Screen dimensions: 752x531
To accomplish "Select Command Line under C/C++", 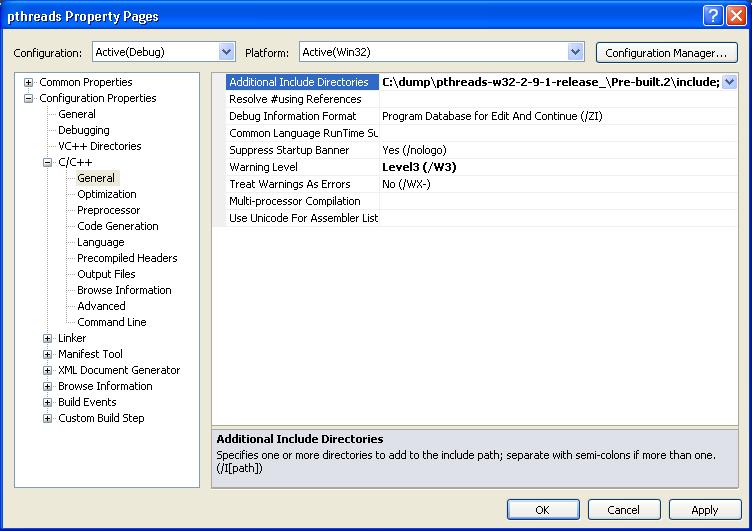I will [x=112, y=322].
